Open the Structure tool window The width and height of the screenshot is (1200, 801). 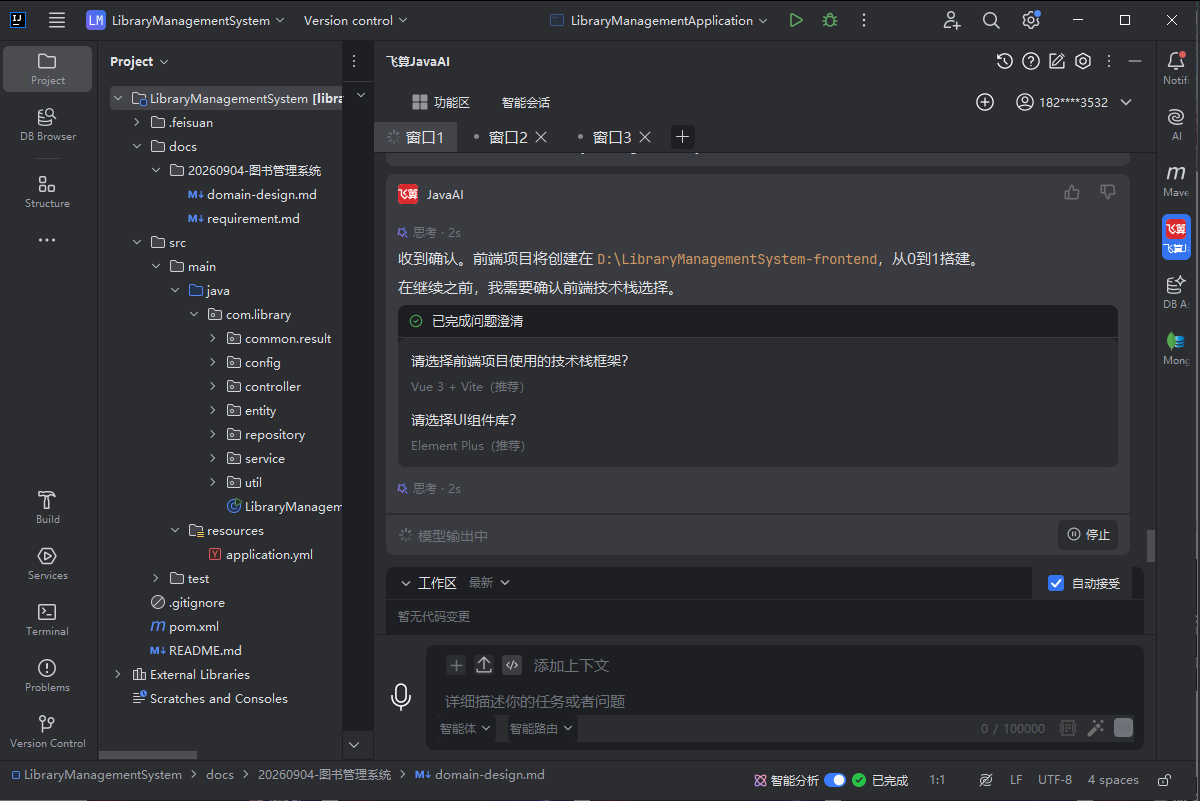(48, 191)
